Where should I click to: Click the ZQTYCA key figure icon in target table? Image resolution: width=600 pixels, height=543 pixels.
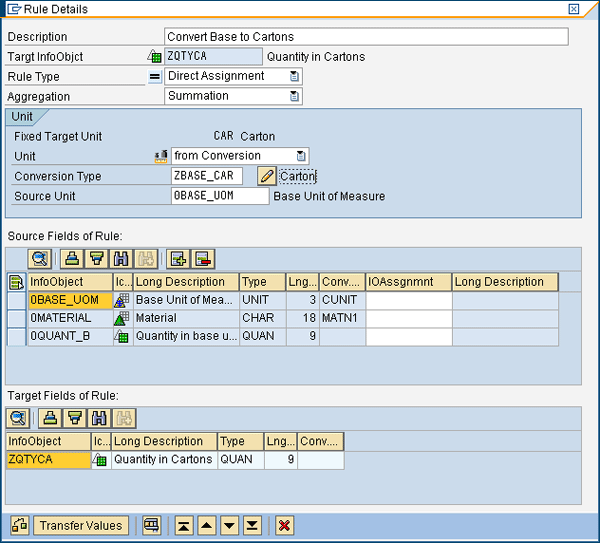pyautogui.click(x=100, y=459)
